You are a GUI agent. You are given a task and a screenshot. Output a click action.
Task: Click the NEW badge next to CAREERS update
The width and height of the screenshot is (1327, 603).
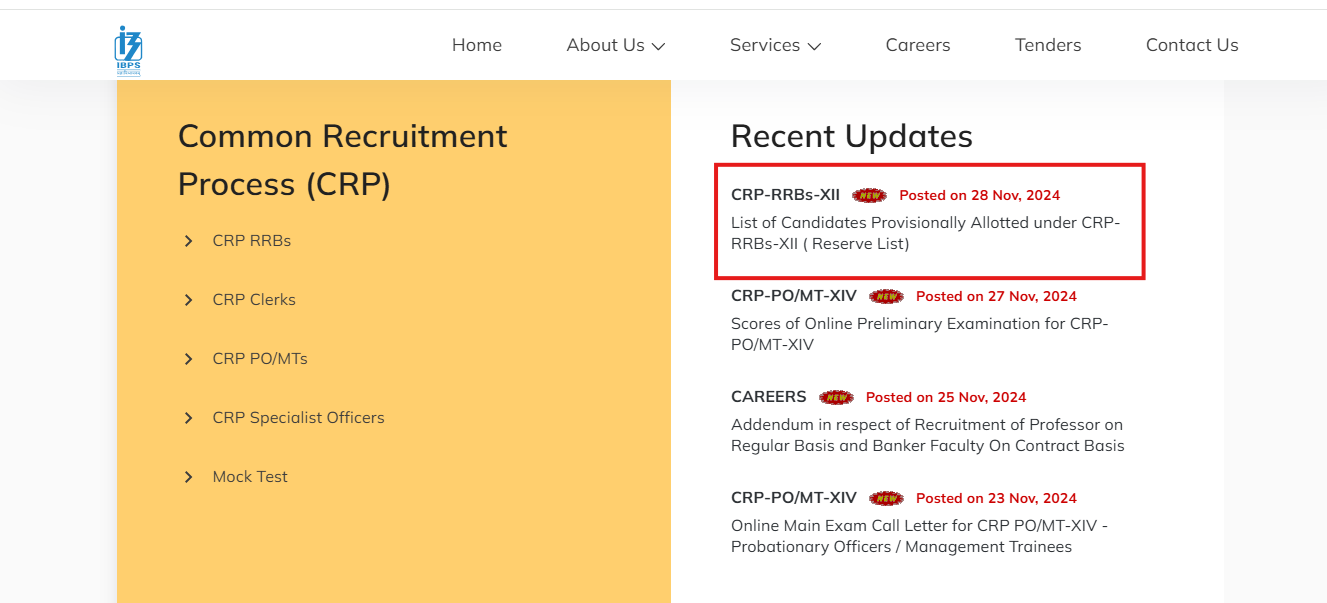pyautogui.click(x=836, y=397)
